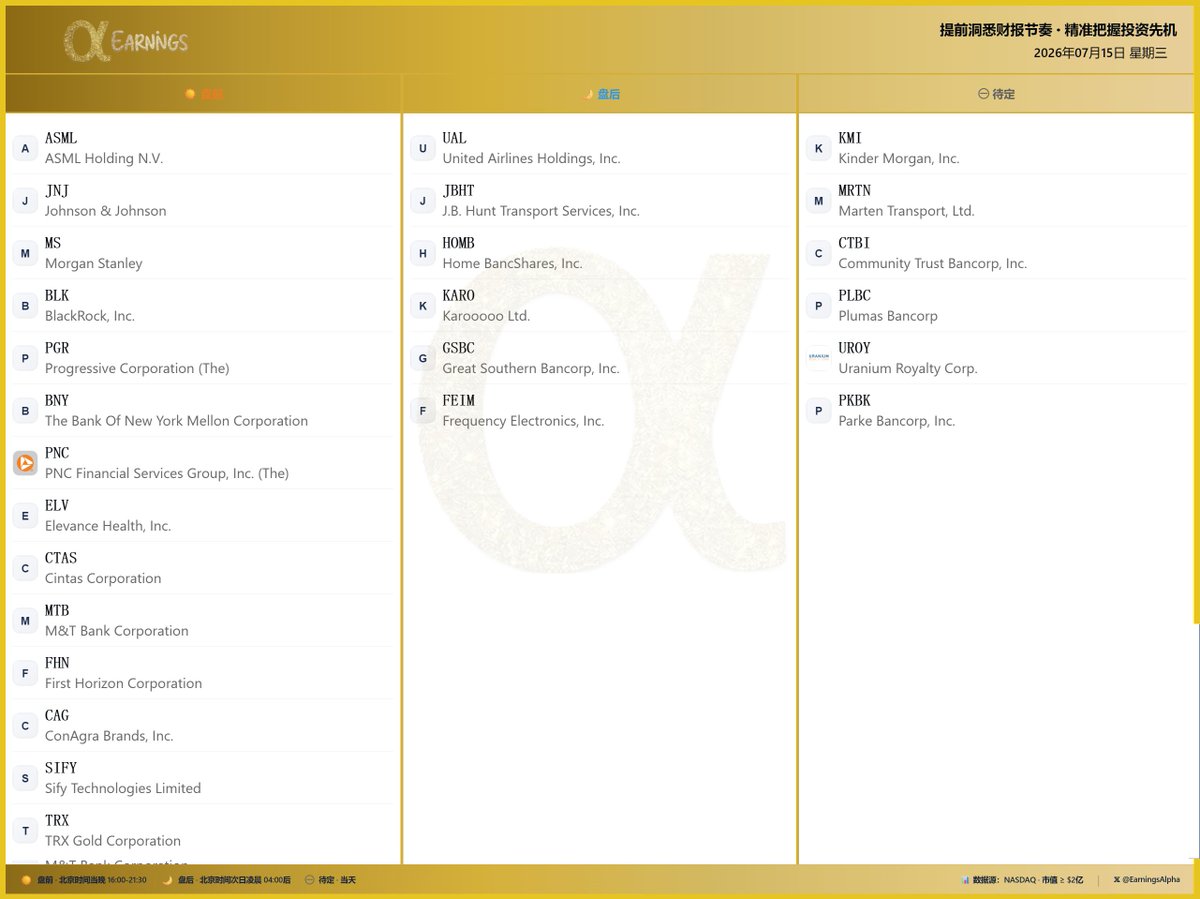Select the PLBC letter P avatar
The width and height of the screenshot is (1200, 899).
coord(819,306)
